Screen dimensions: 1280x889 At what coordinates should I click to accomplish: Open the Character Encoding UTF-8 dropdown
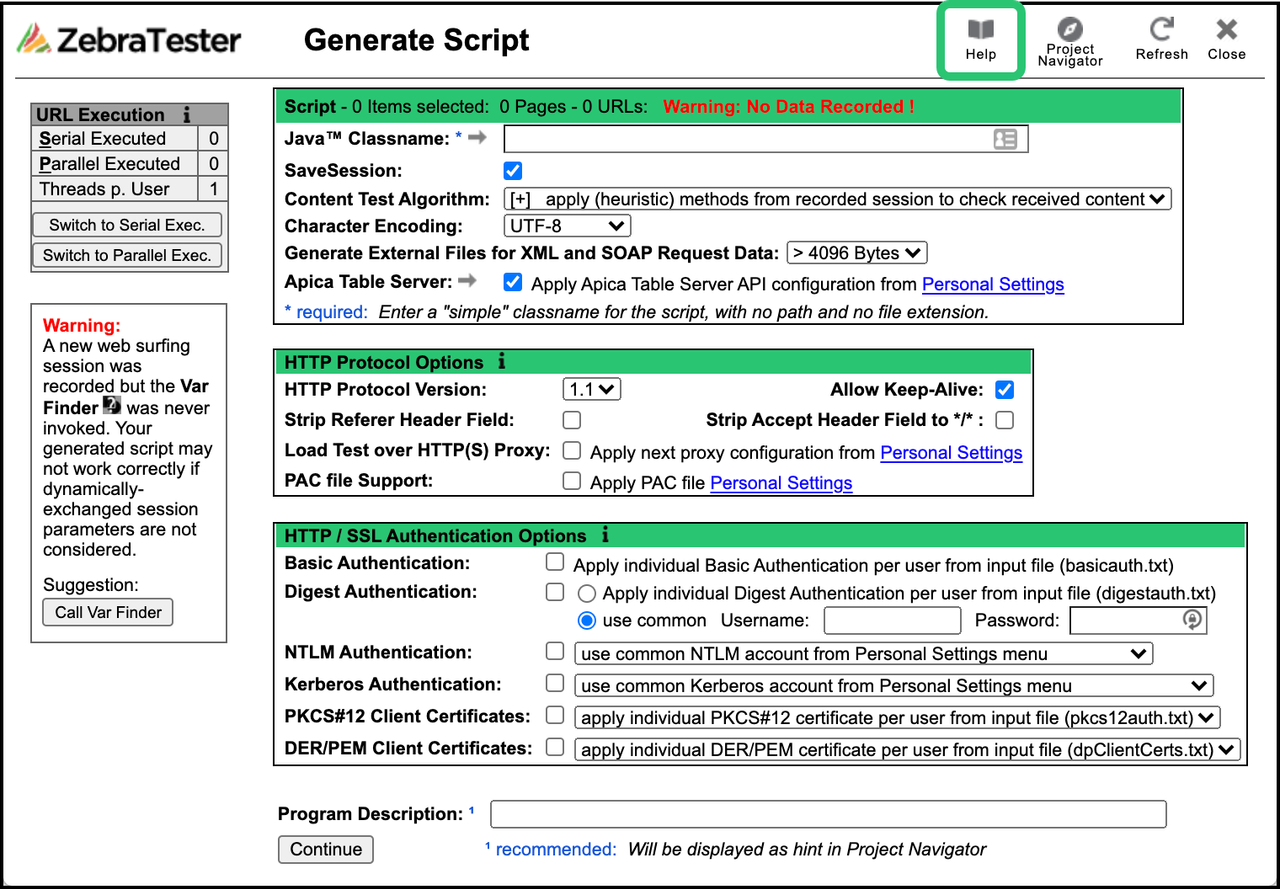point(567,226)
